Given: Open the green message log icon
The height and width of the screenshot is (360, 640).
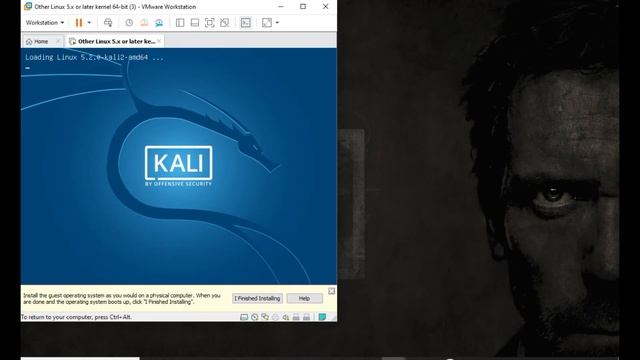Looking at the screenshot, I should coord(322,317).
